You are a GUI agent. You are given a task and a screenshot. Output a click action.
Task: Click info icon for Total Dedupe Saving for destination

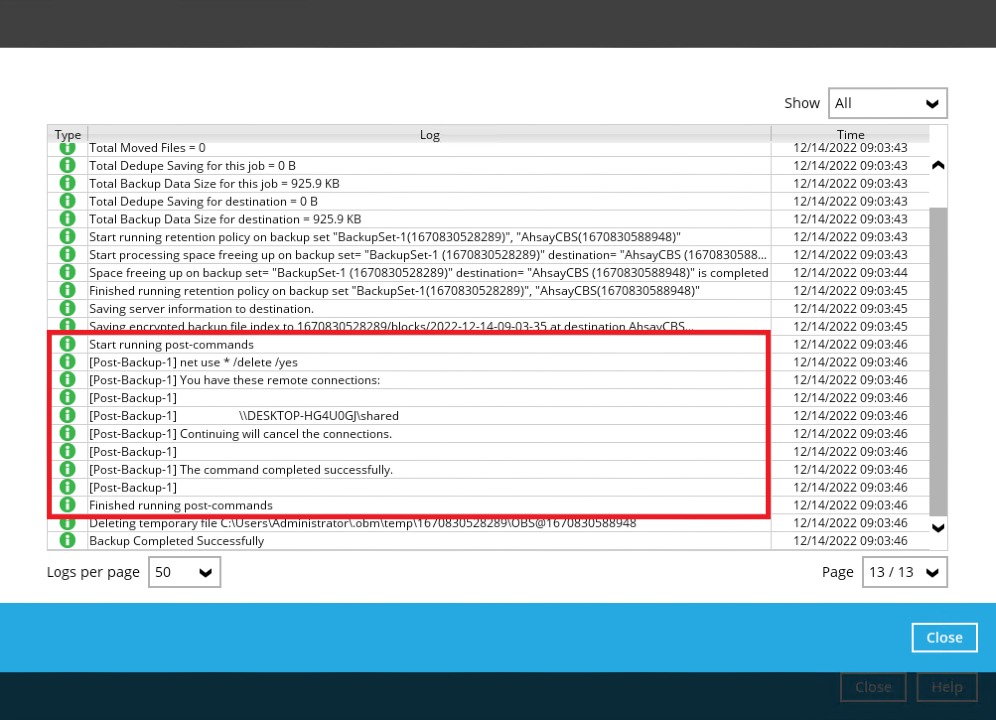point(68,201)
